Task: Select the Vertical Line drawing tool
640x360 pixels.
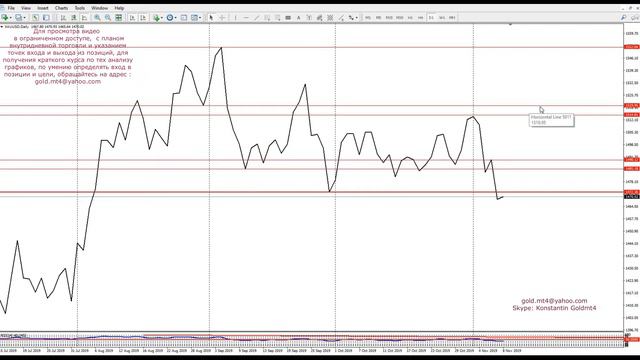Action: click(x=235, y=18)
